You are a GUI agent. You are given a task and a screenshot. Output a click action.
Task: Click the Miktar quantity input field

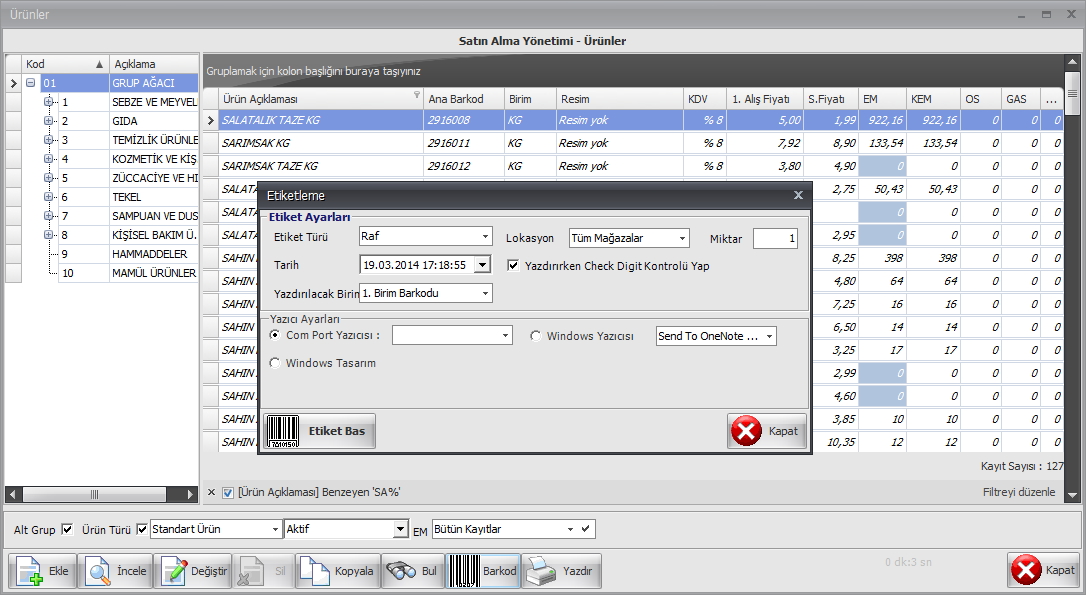click(x=775, y=238)
